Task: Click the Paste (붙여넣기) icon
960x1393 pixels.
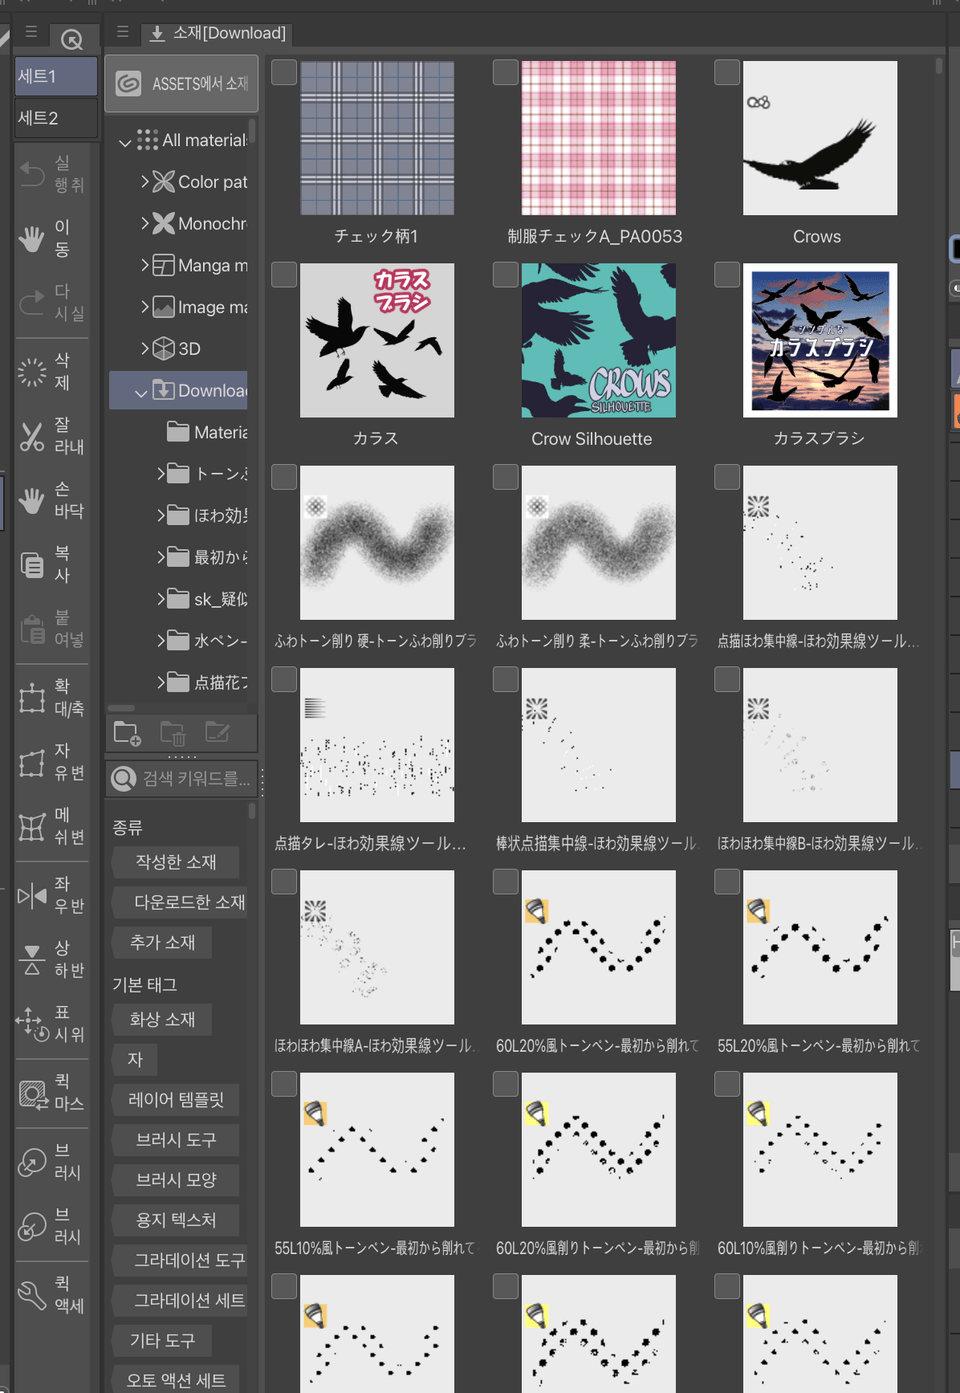Action: click(32, 629)
